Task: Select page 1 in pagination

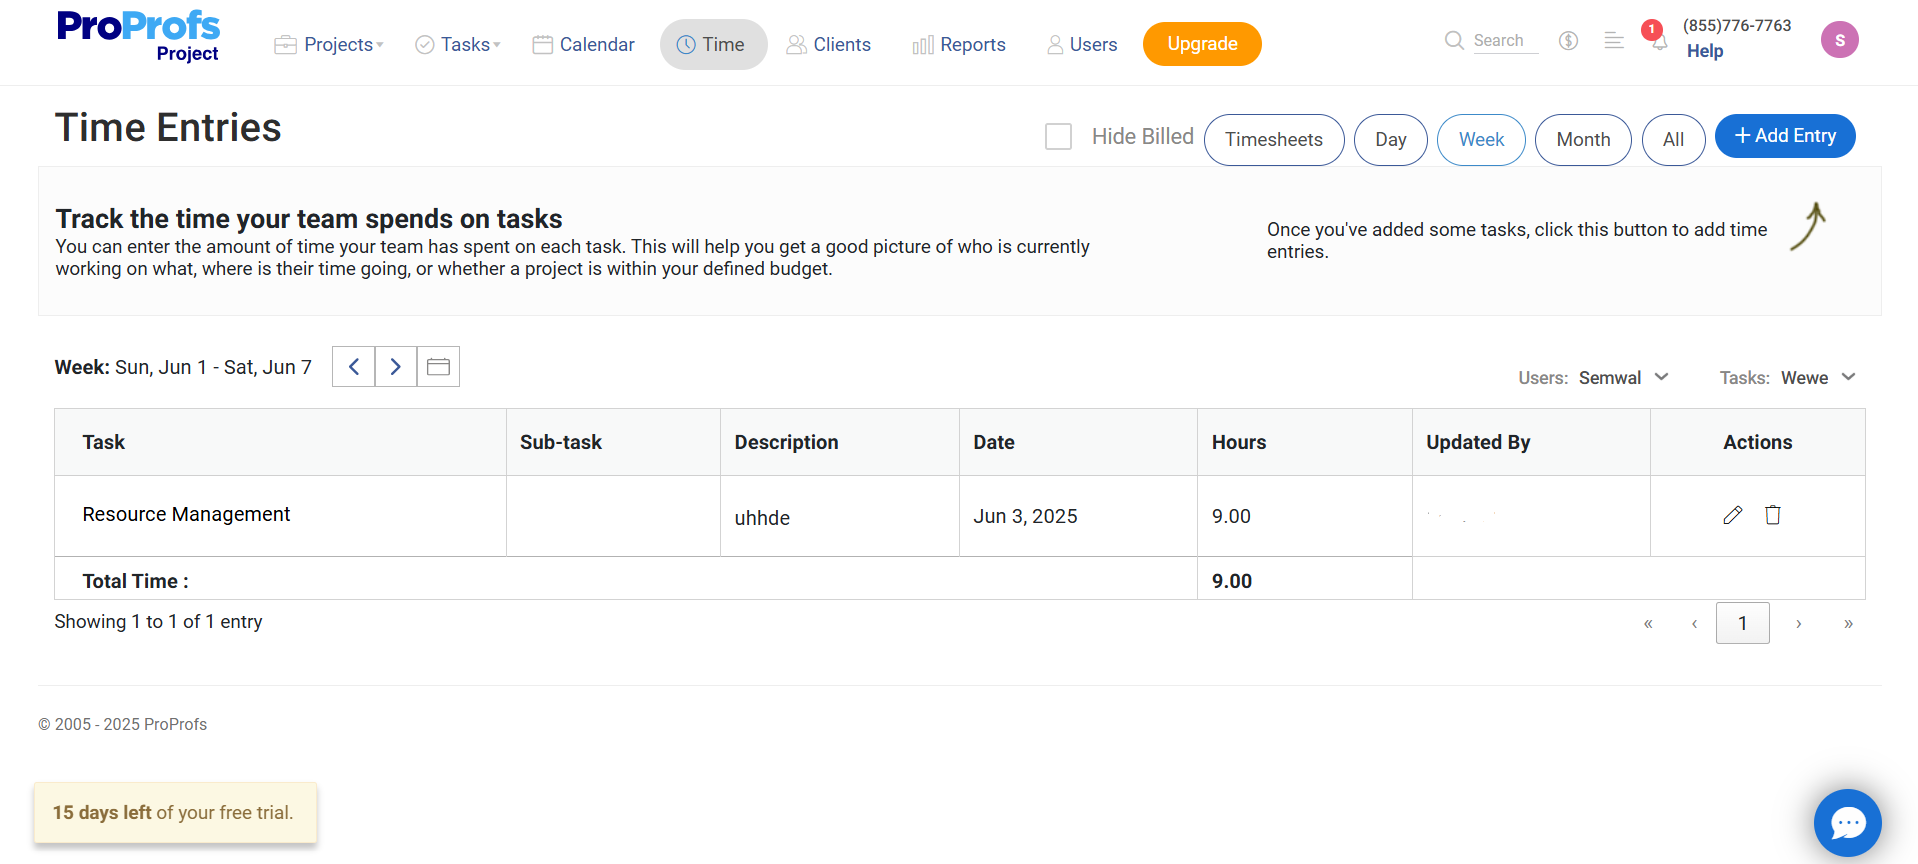Action: pos(1743,623)
